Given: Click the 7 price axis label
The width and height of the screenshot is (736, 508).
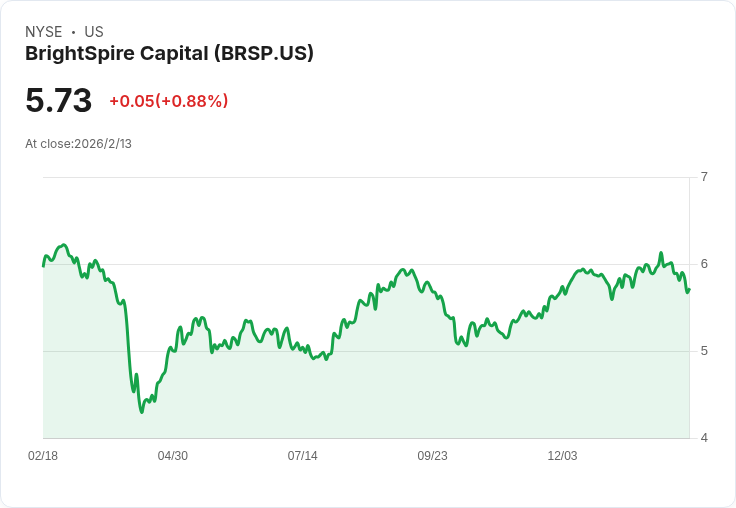Looking at the screenshot, I should pyautogui.click(x=704, y=177).
